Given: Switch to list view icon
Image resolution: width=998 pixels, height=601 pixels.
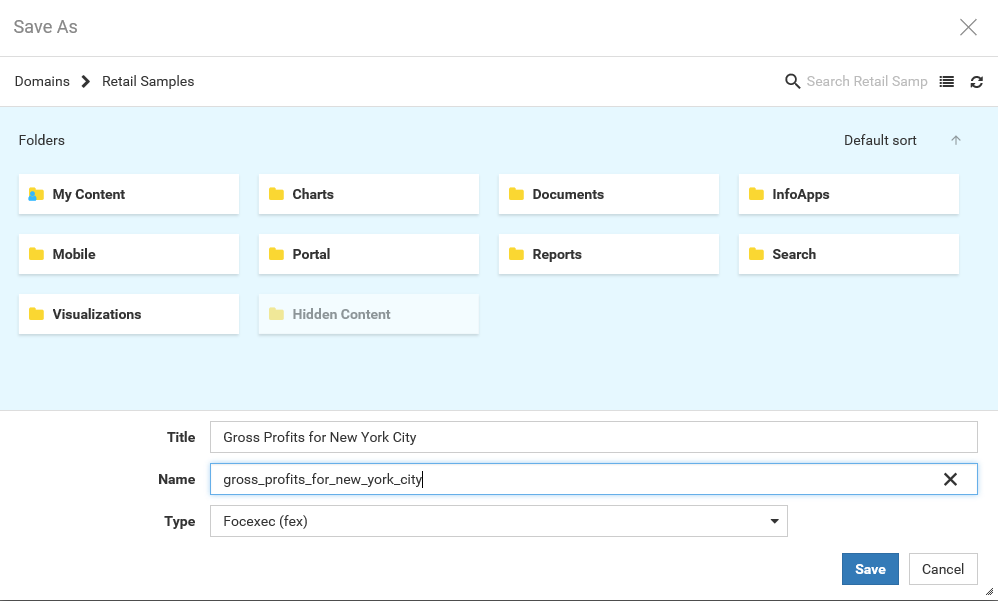Looking at the screenshot, I should tap(947, 82).
